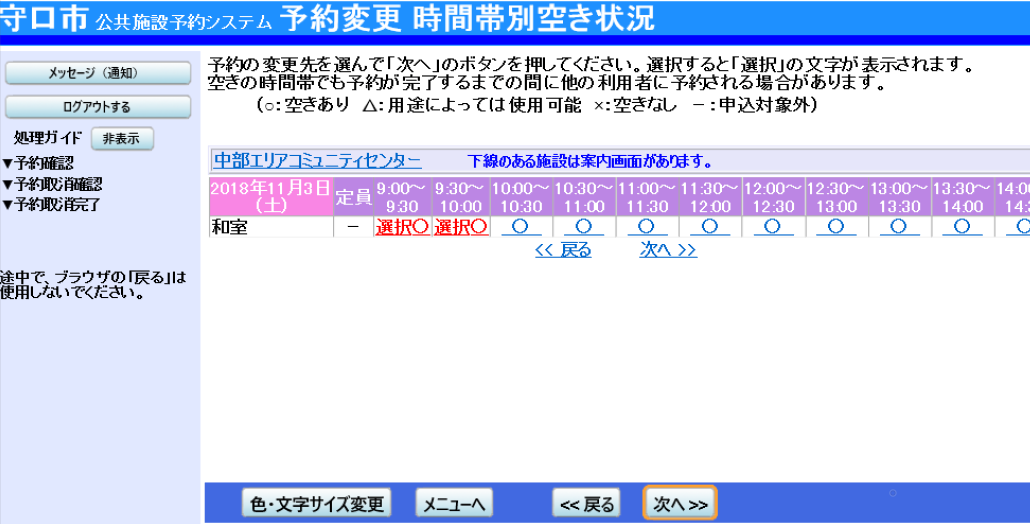Click the 下線のある施設は案内画面があります note
The width and height of the screenshot is (1030, 524).
click(590, 162)
